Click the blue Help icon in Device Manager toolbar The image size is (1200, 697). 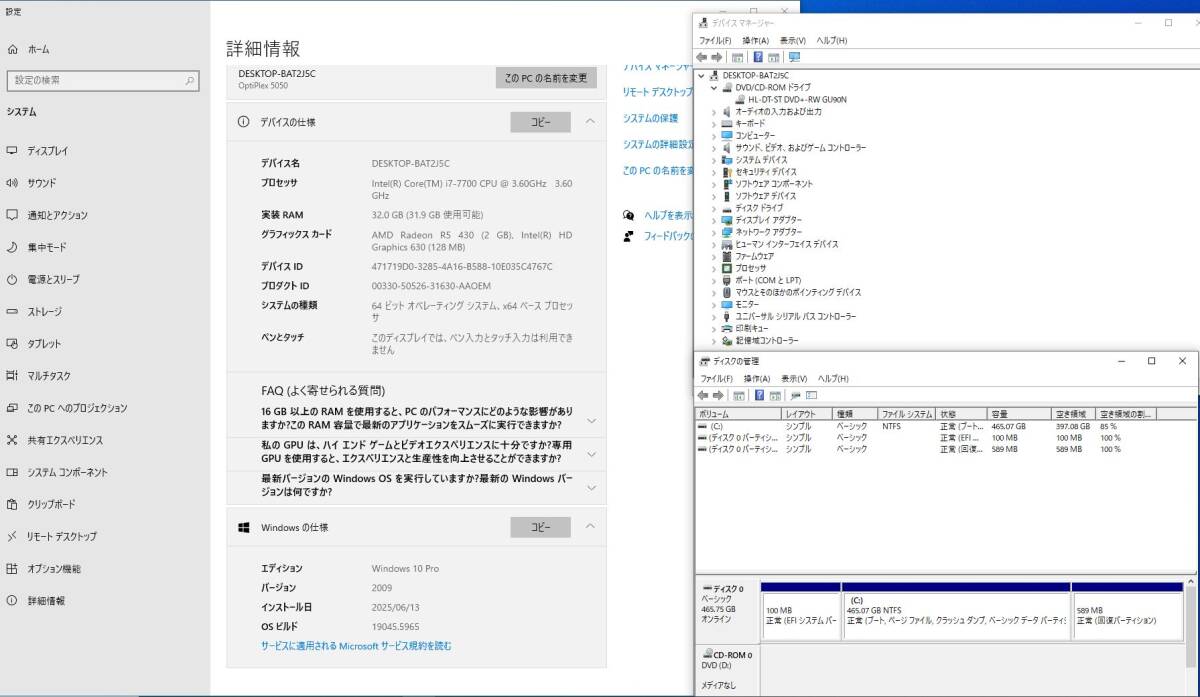click(x=758, y=57)
